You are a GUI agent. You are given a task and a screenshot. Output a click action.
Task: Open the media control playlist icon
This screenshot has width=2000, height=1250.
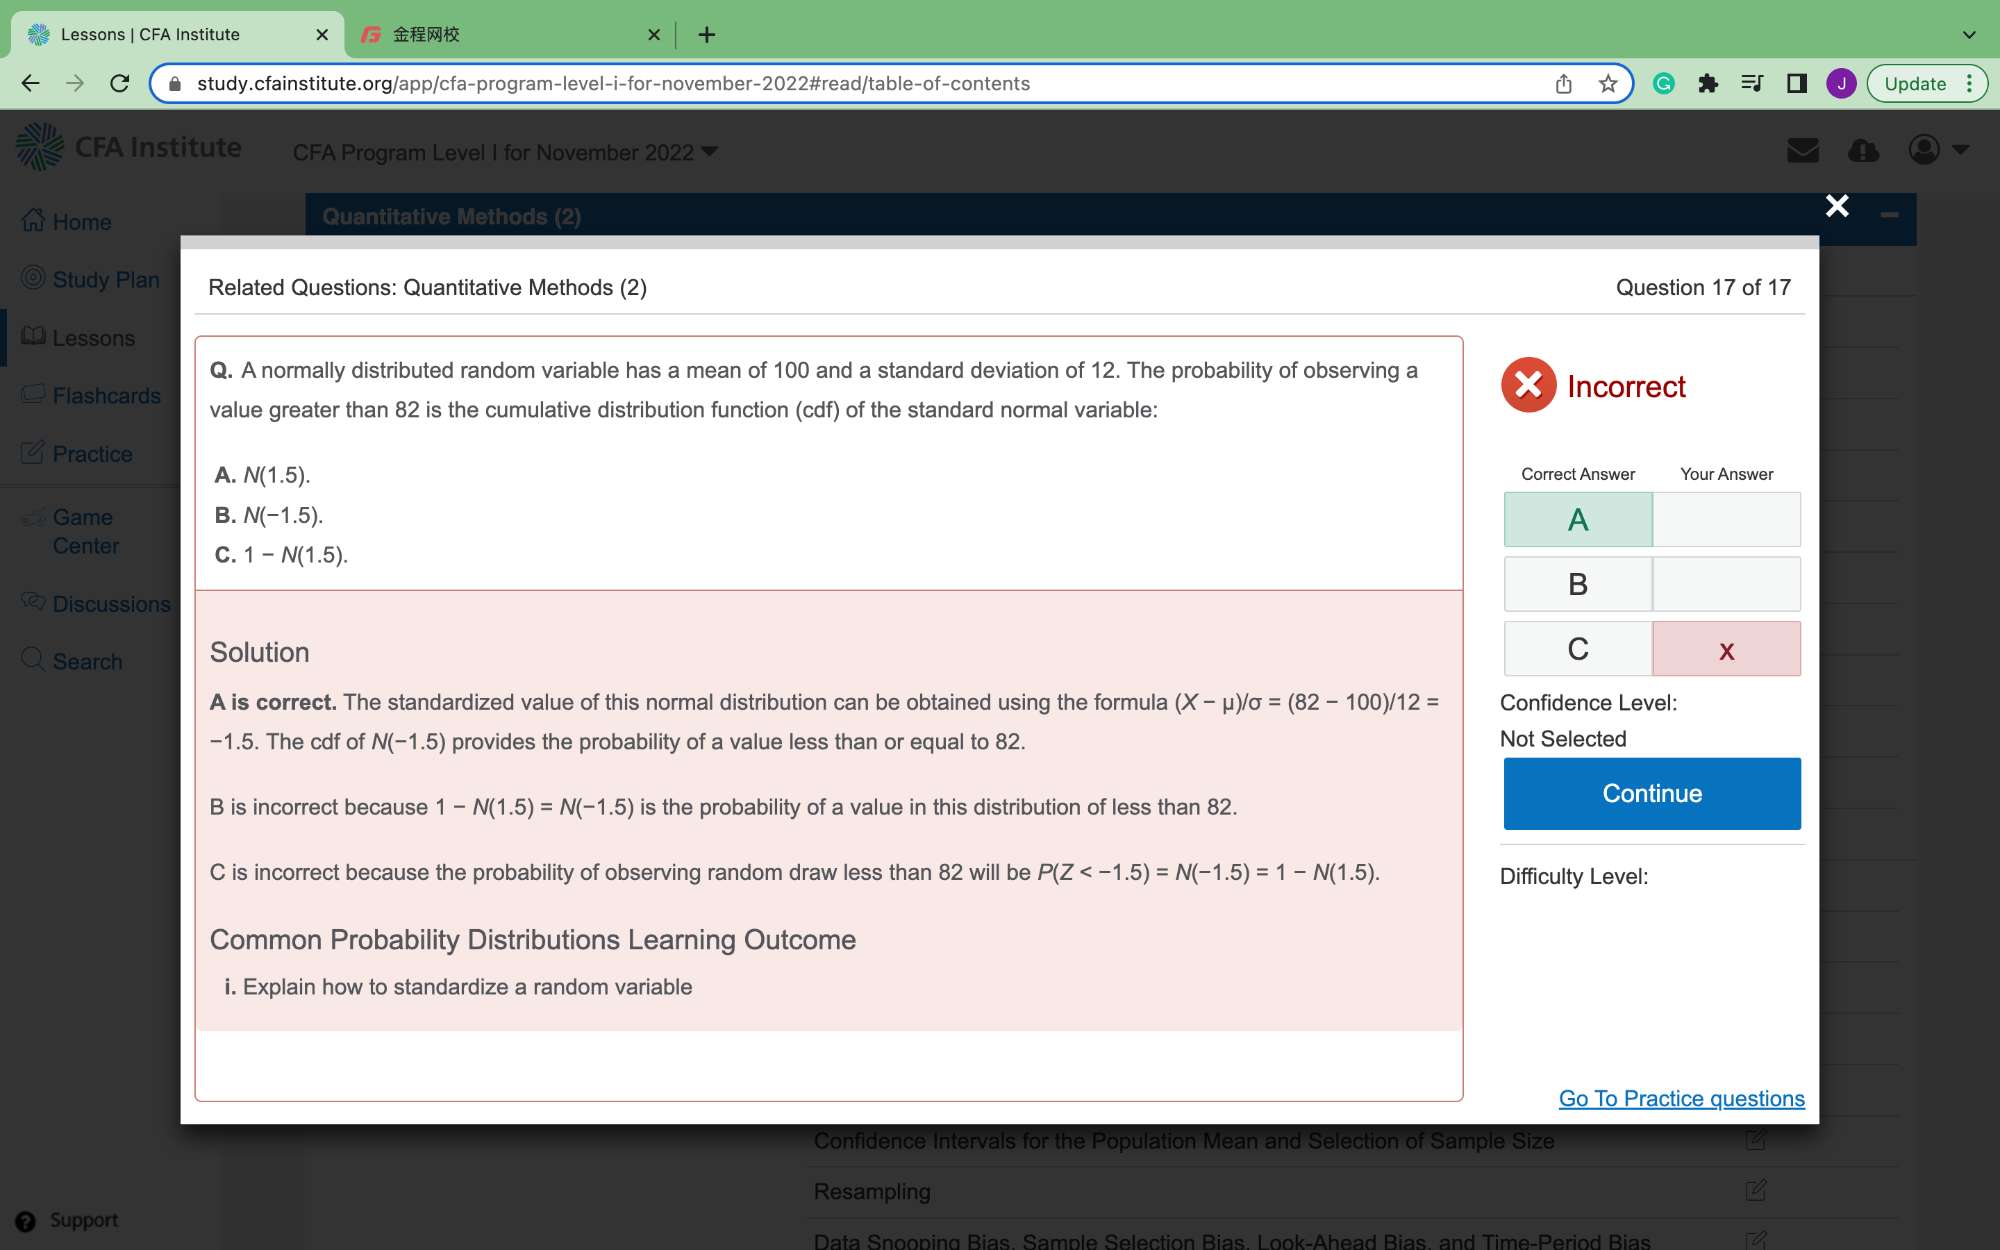(x=1752, y=84)
